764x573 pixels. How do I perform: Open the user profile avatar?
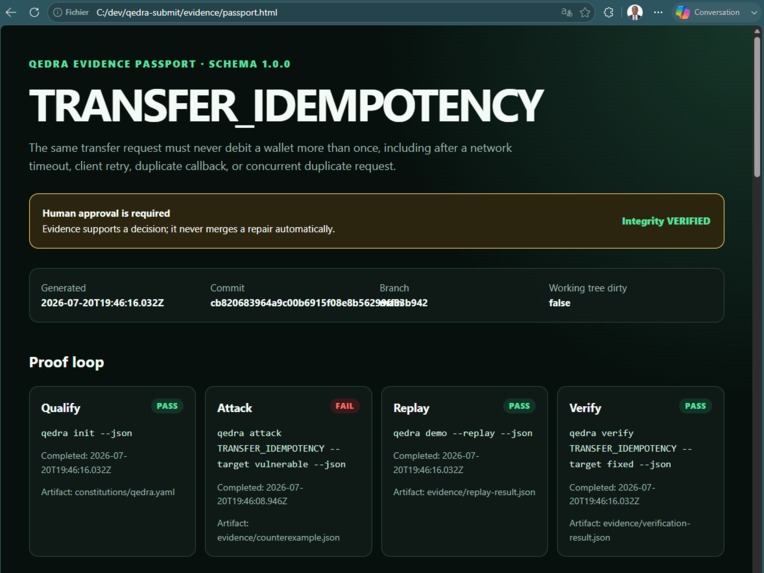634,12
